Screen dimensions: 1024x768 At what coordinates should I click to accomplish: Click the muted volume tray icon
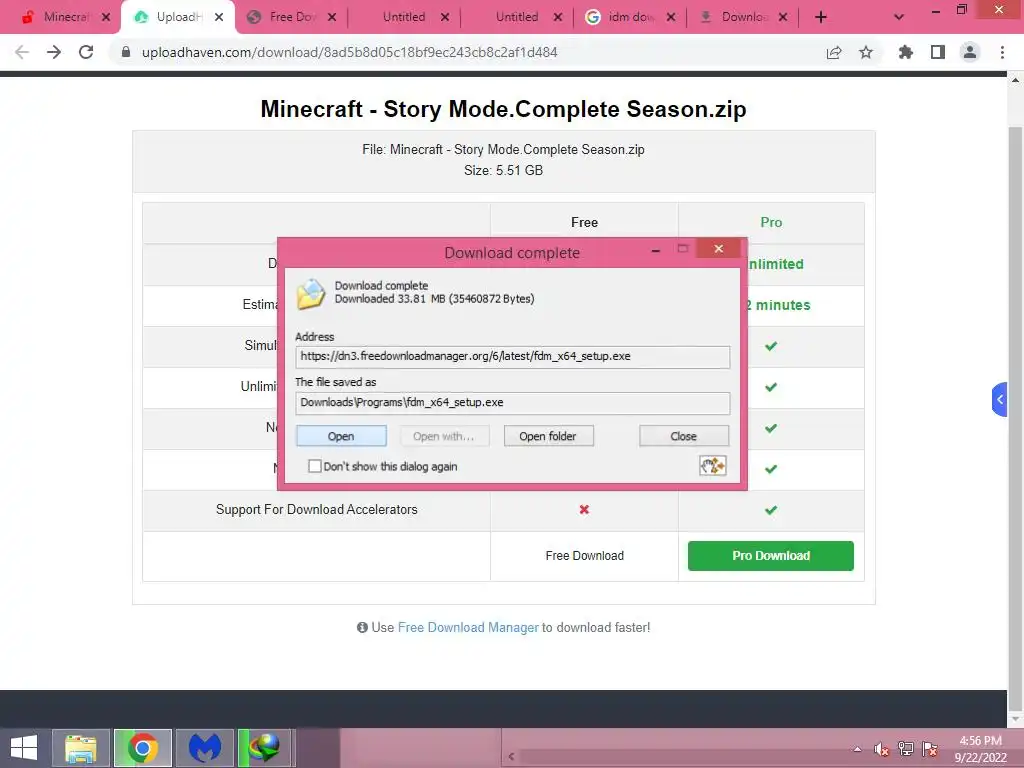pos(881,749)
